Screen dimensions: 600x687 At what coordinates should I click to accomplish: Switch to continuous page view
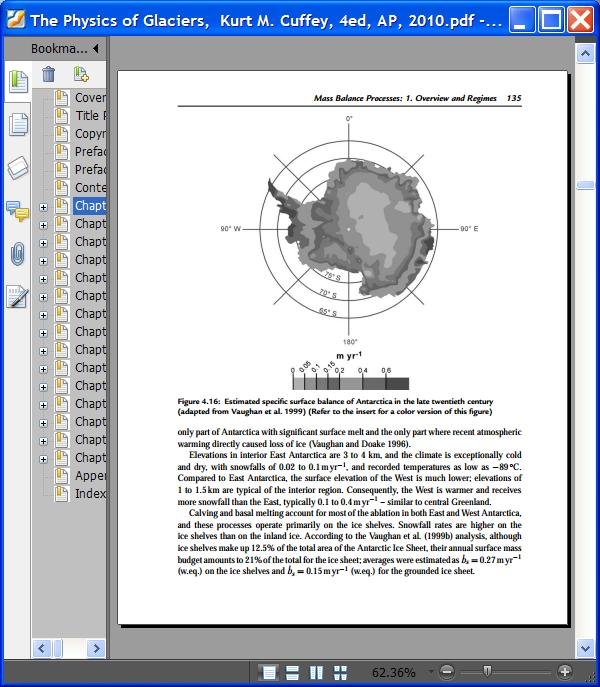pyautogui.click(x=292, y=672)
